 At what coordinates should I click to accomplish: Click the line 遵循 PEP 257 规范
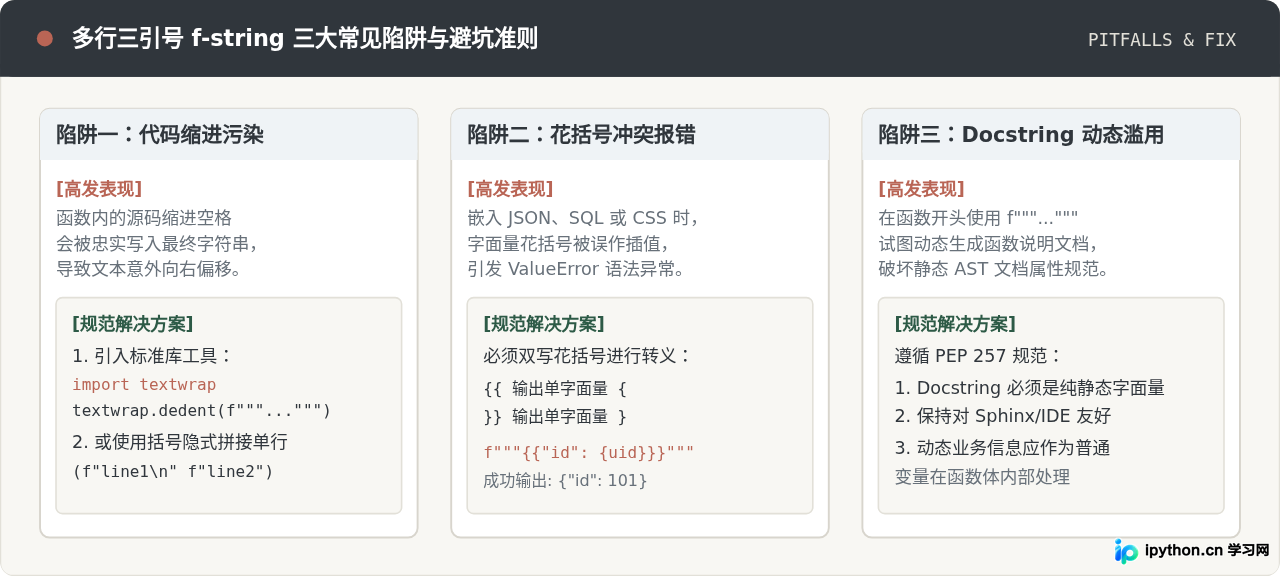pos(978,356)
